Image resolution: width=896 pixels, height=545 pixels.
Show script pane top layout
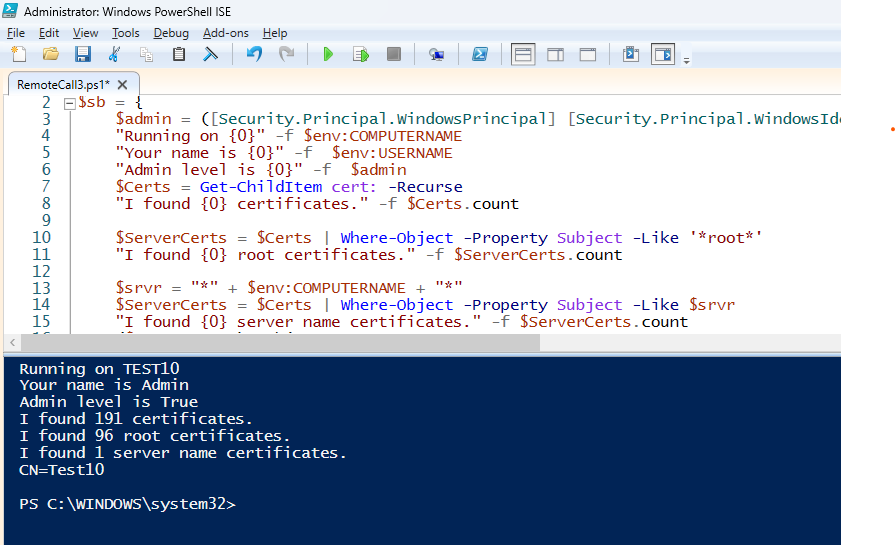point(523,54)
